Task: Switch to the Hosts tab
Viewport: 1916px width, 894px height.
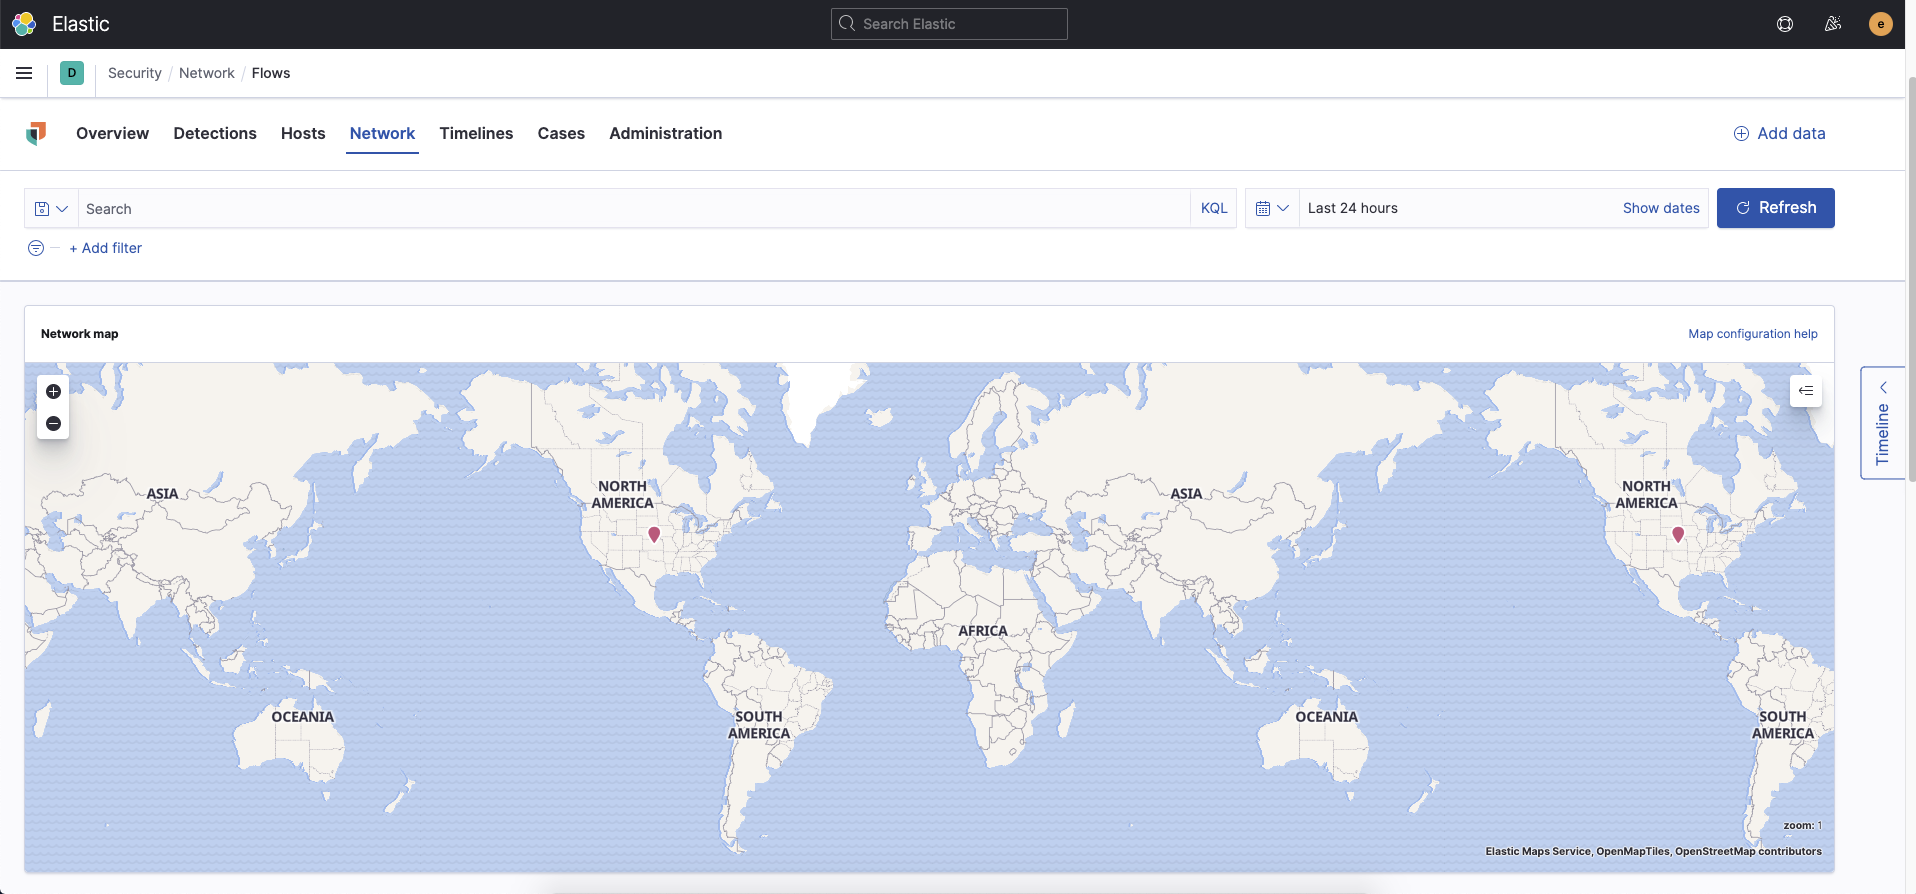Action: pos(303,133)
